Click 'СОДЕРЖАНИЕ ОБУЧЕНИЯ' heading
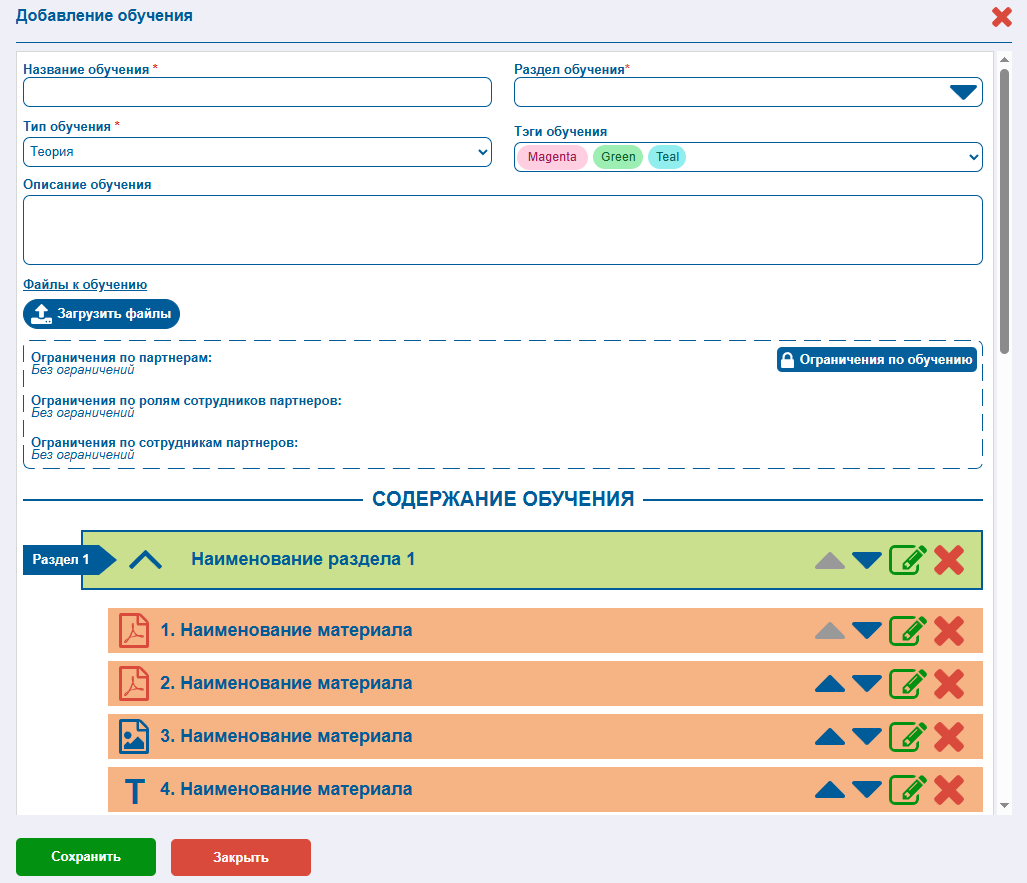Viewport: 1027px width, 883px height. (x=503, y=499)
